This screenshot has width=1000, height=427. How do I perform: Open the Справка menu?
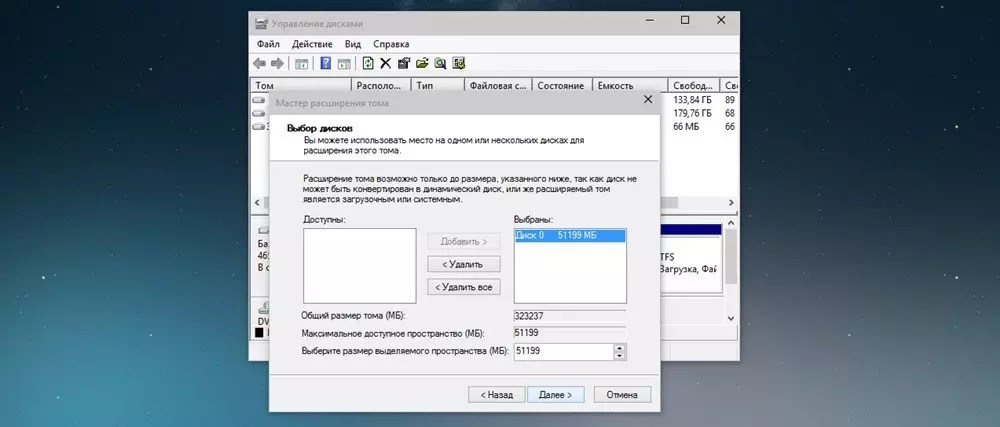(x=391, y=44)
